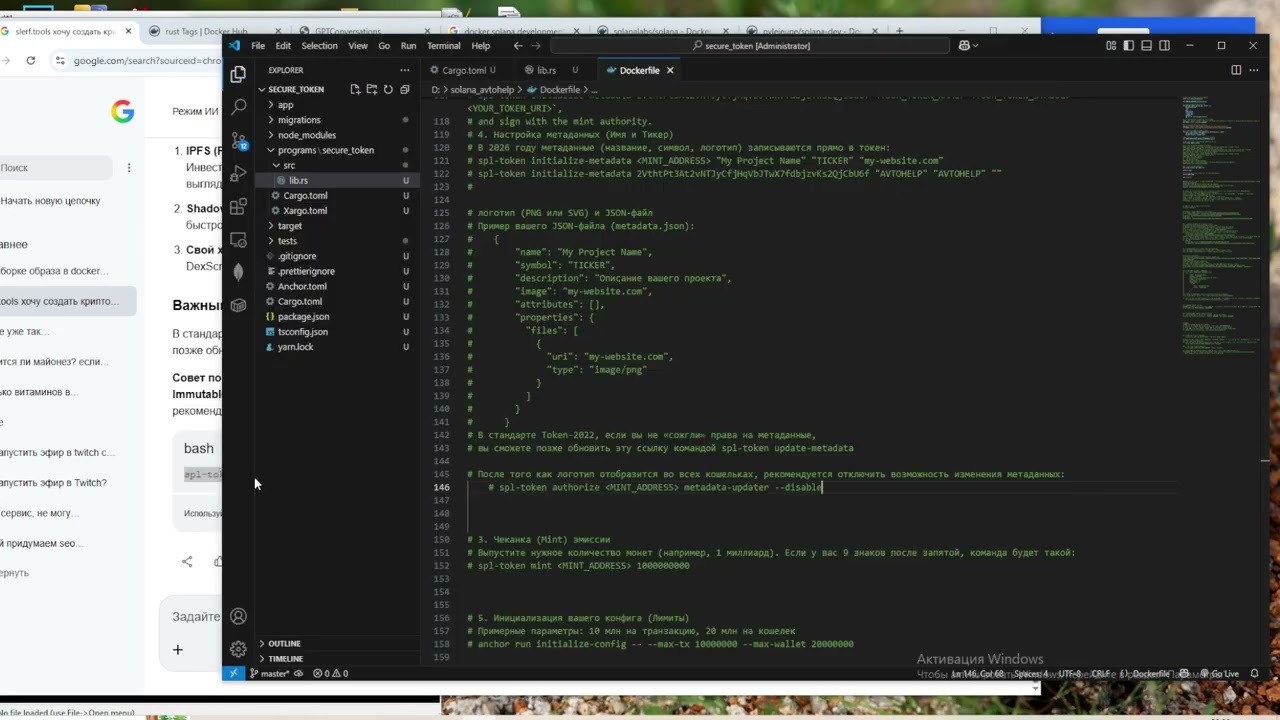Collapse the SECURE_TOKEN root section
Image resolution: width=1280 pixels, height=720 pixels.
click(296, 89)
